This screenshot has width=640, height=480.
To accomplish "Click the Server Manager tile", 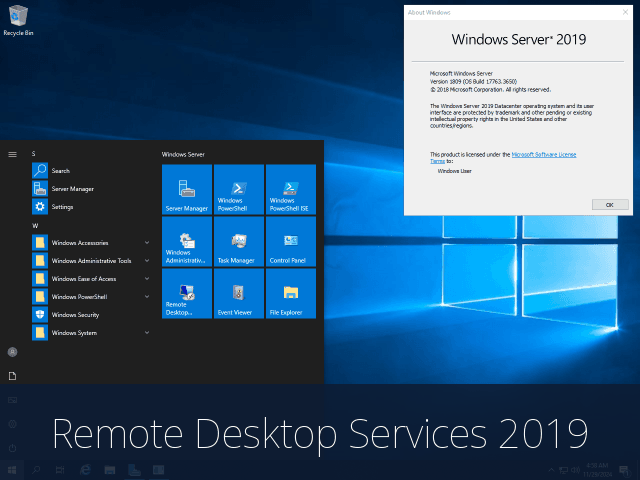I will point(187,189).
